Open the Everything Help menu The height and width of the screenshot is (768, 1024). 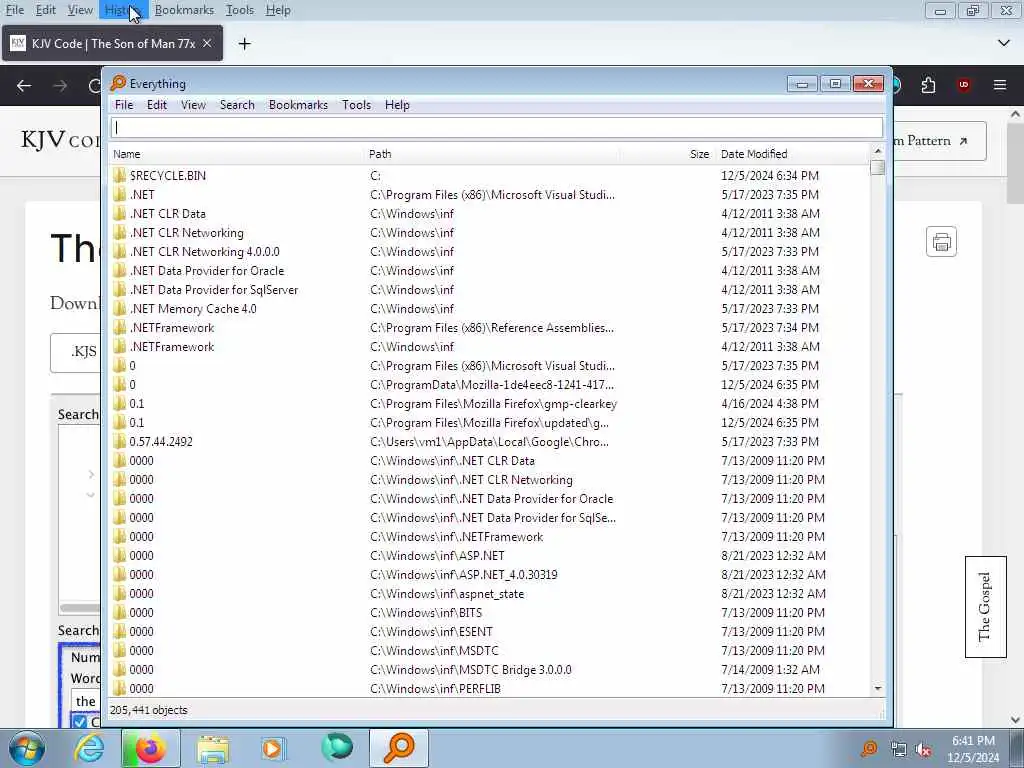point(397,105)
